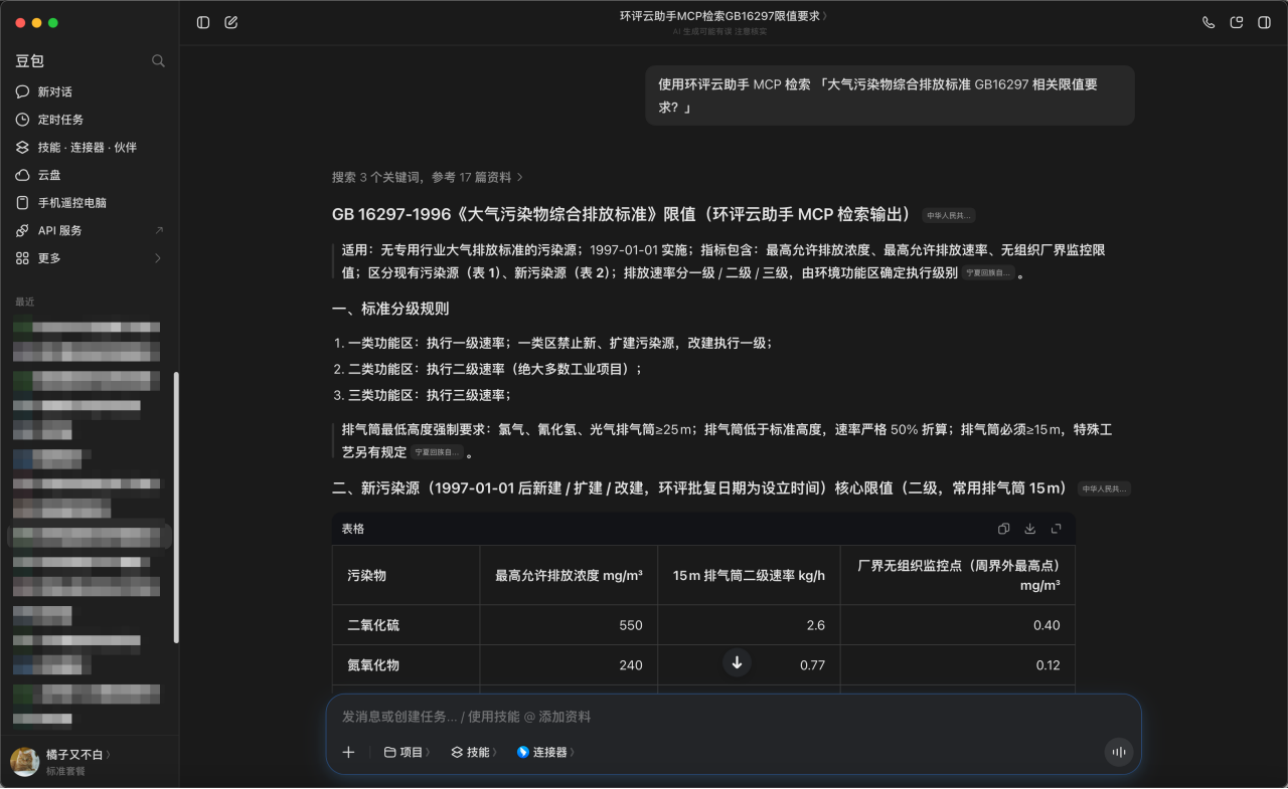Download the table icon
This screenshot has width=1288, height=789.
[1030, 529]
